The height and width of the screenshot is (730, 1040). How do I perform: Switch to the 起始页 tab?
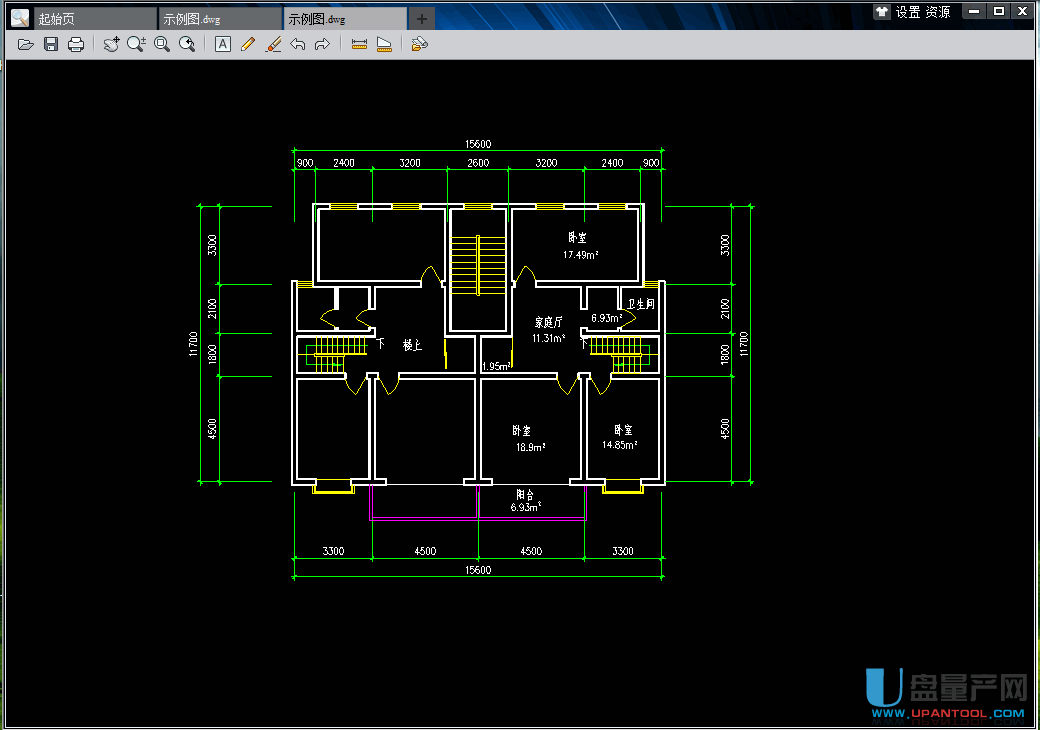click(x=57, y=19)
